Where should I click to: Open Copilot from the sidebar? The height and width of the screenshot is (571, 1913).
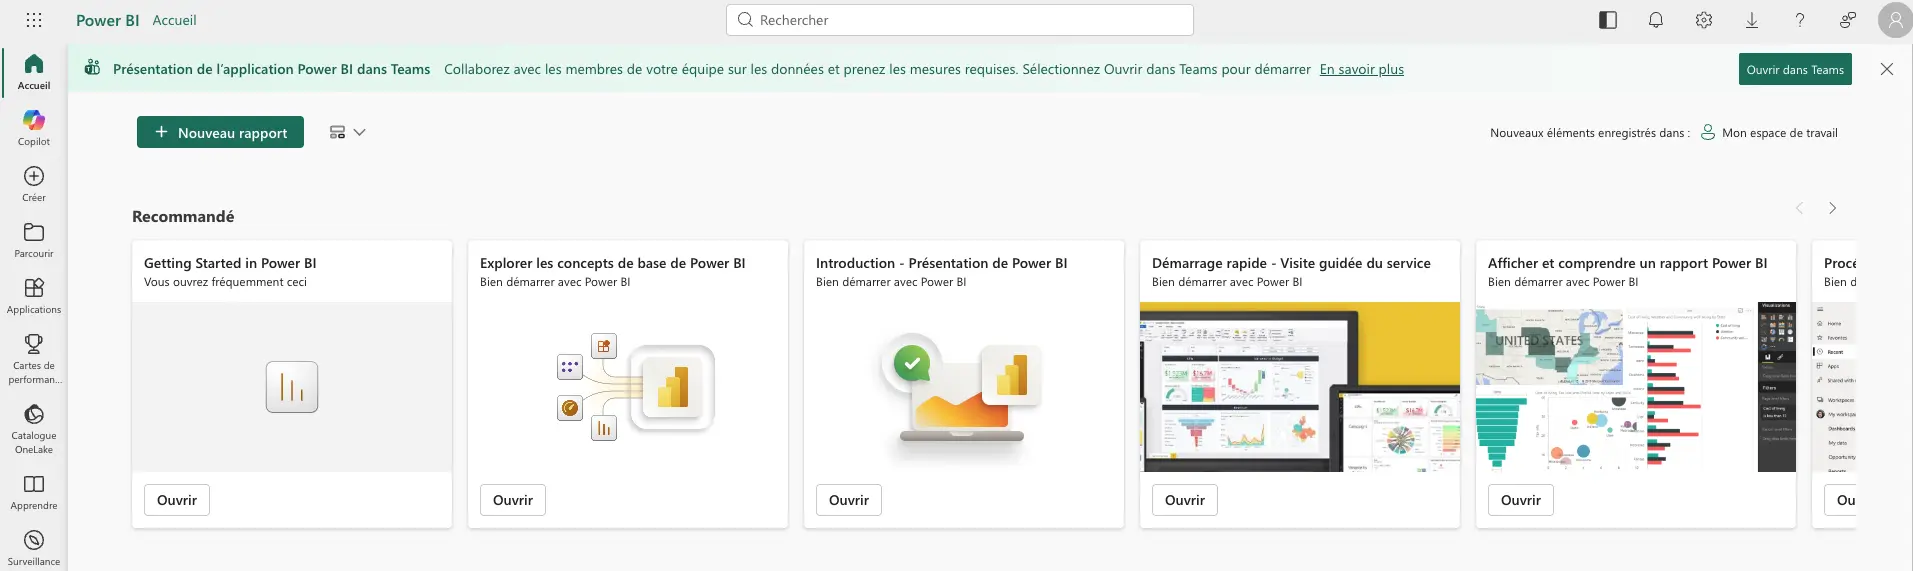[x=34, y=128]
